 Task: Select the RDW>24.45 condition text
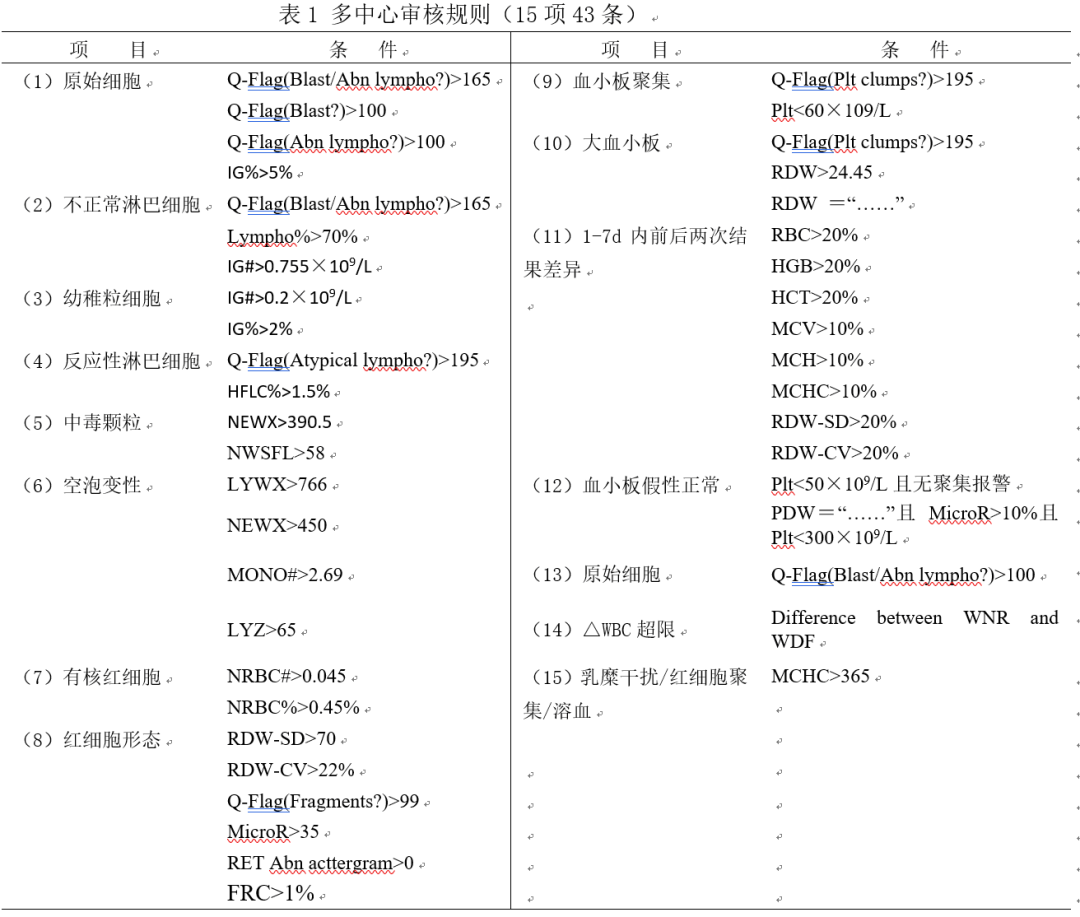pyautogui.click(x=821, y=173)
